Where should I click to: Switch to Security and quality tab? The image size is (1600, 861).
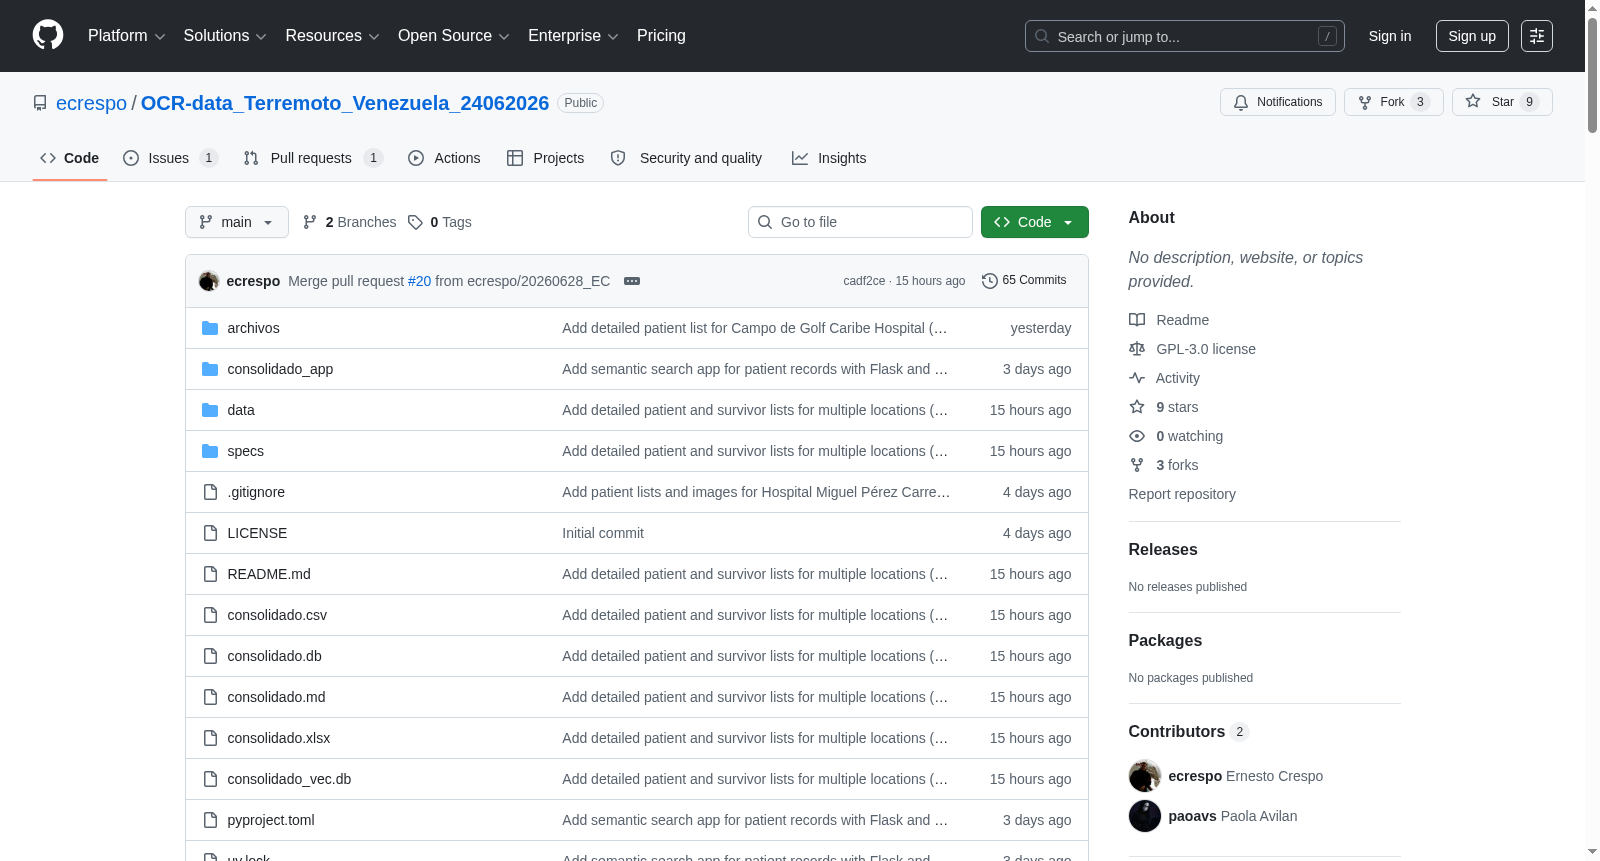(x=686, y=158)
